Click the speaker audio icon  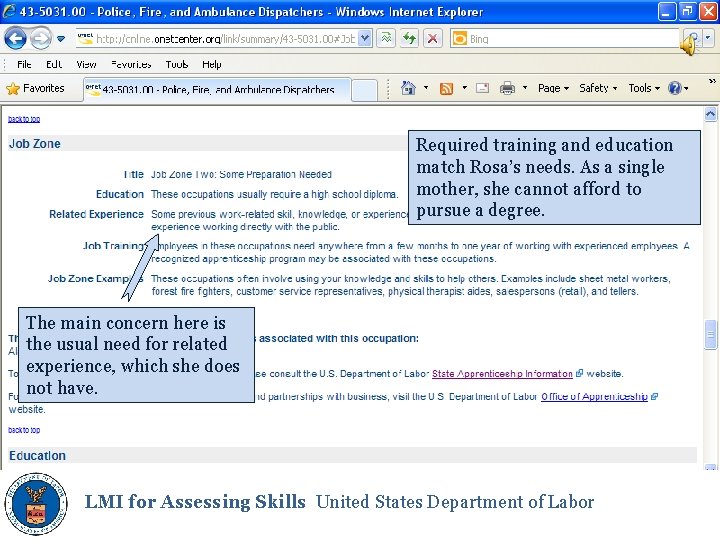click(688, 45)
